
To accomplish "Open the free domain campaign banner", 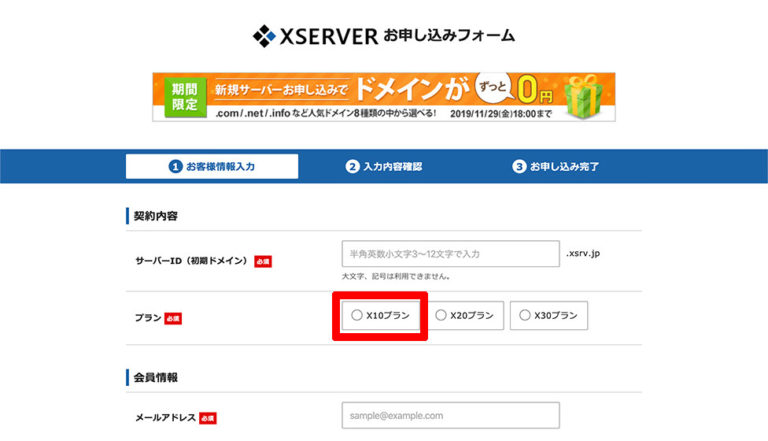I will click(x=384, y=97).
